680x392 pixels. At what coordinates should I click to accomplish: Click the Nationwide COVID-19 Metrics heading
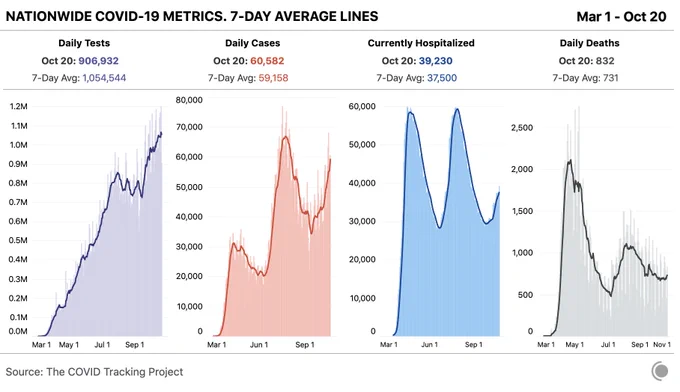(192, 16)
